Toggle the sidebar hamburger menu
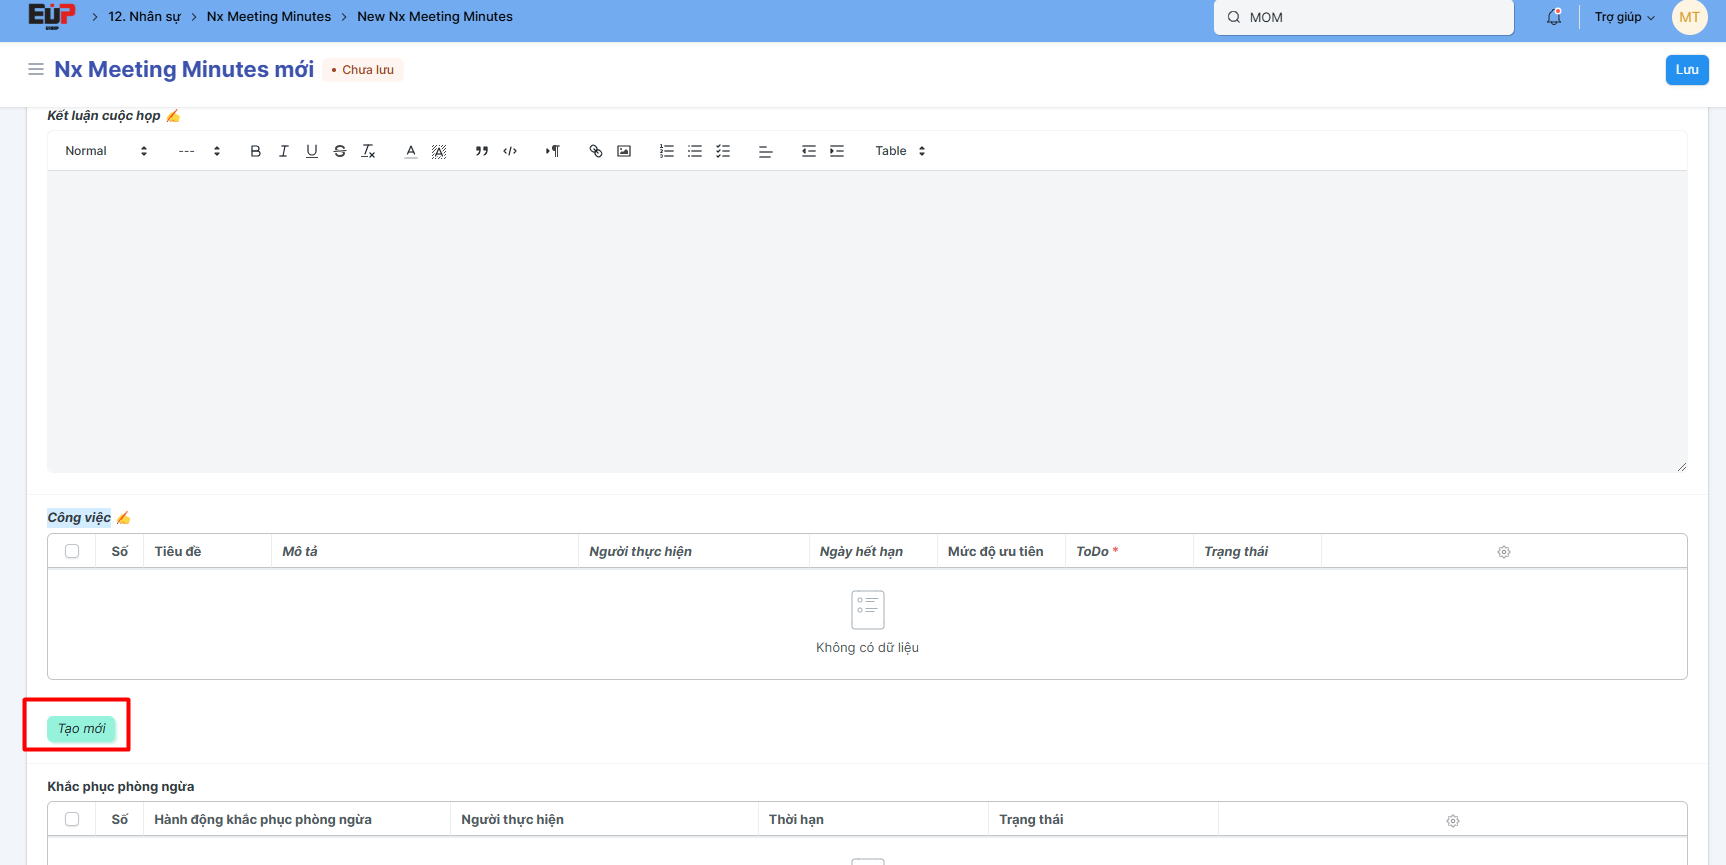This screenshot has height=865, width=1726. pyautogui.click(x=36, y=69)
